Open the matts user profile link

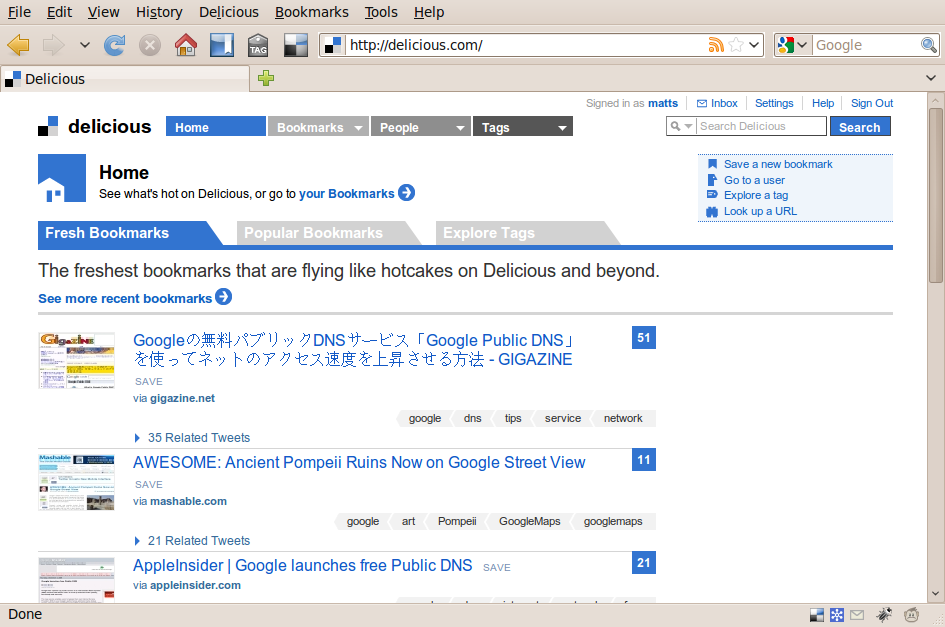coord(663,103)
